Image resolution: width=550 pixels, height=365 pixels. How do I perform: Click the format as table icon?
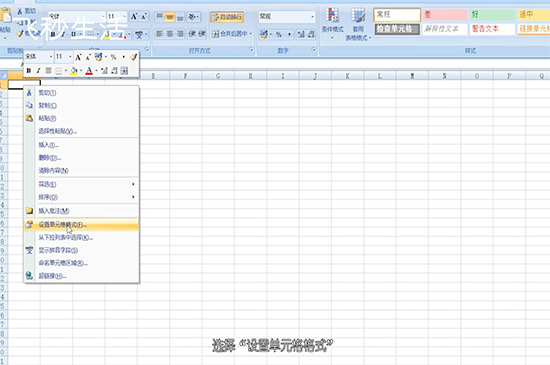coord(358,24)
